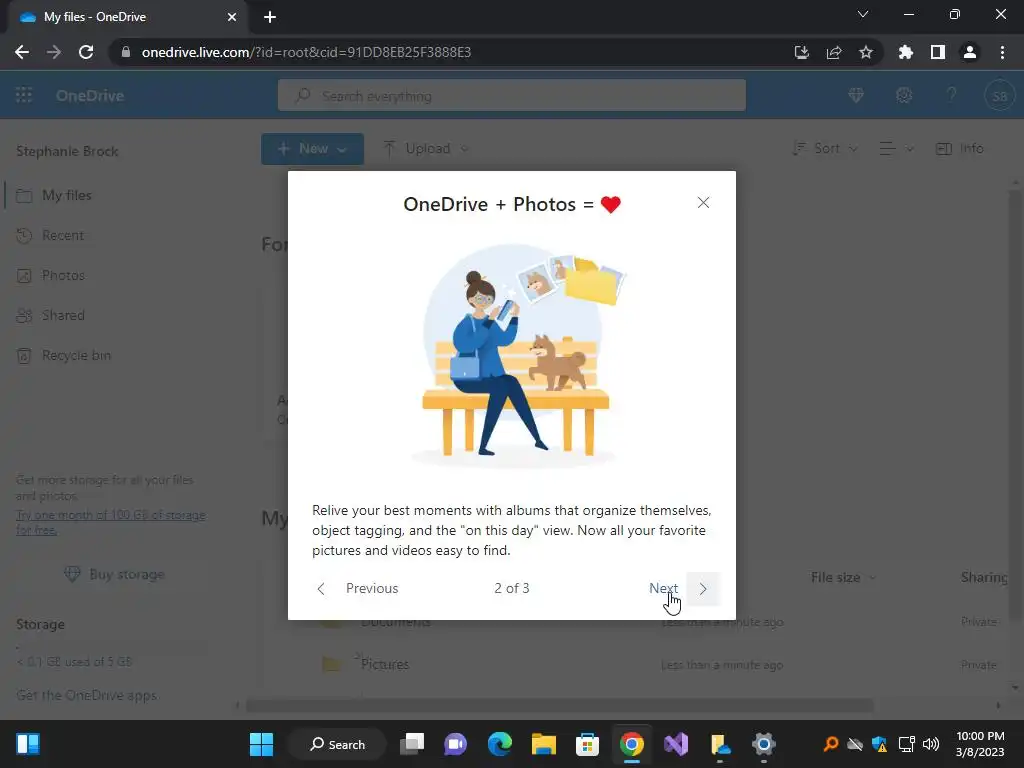Expand the New button menu
The image size is (1024, 768).
[312, 149]
